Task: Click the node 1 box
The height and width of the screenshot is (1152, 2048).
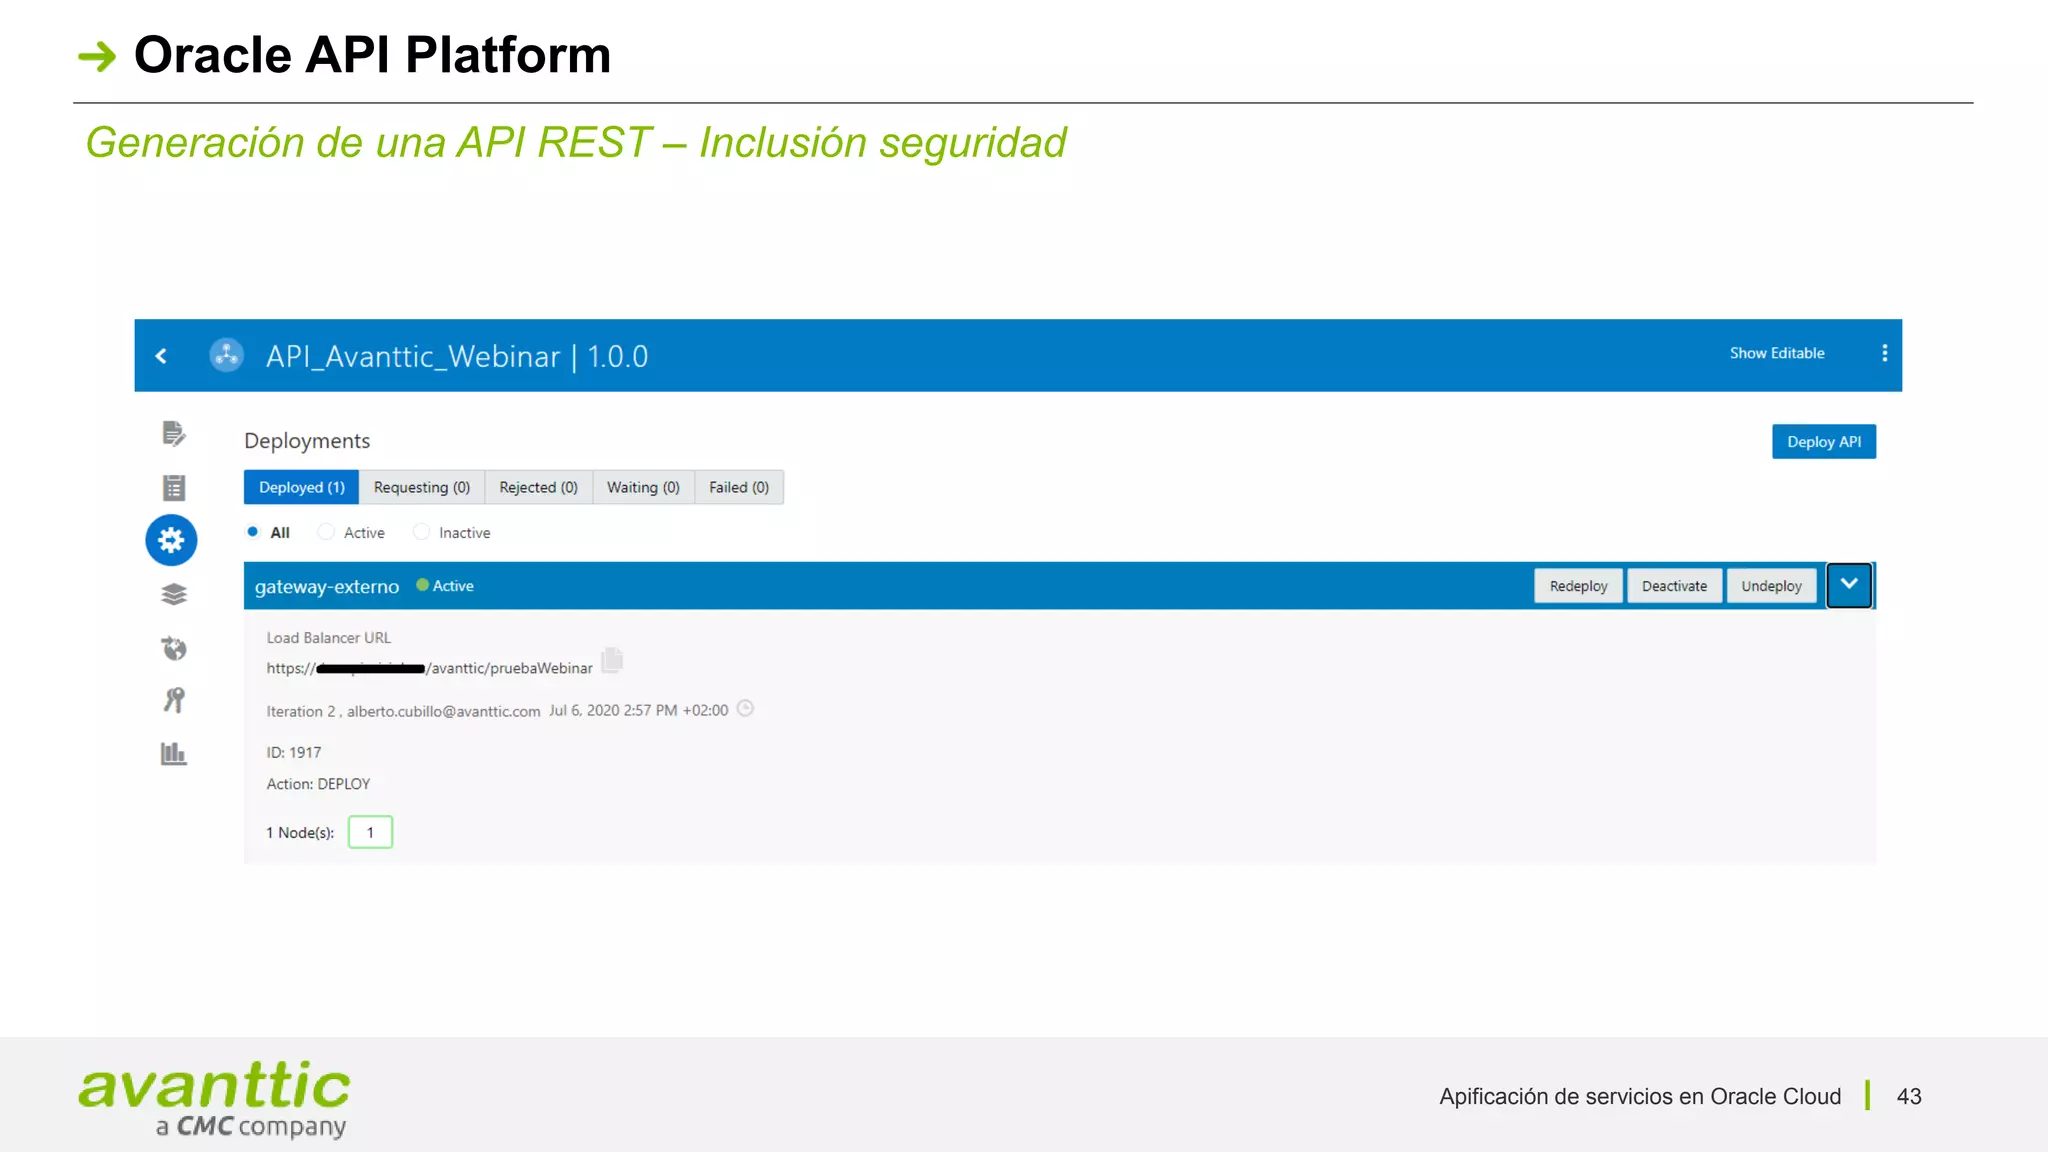Action: pos(370,832)
